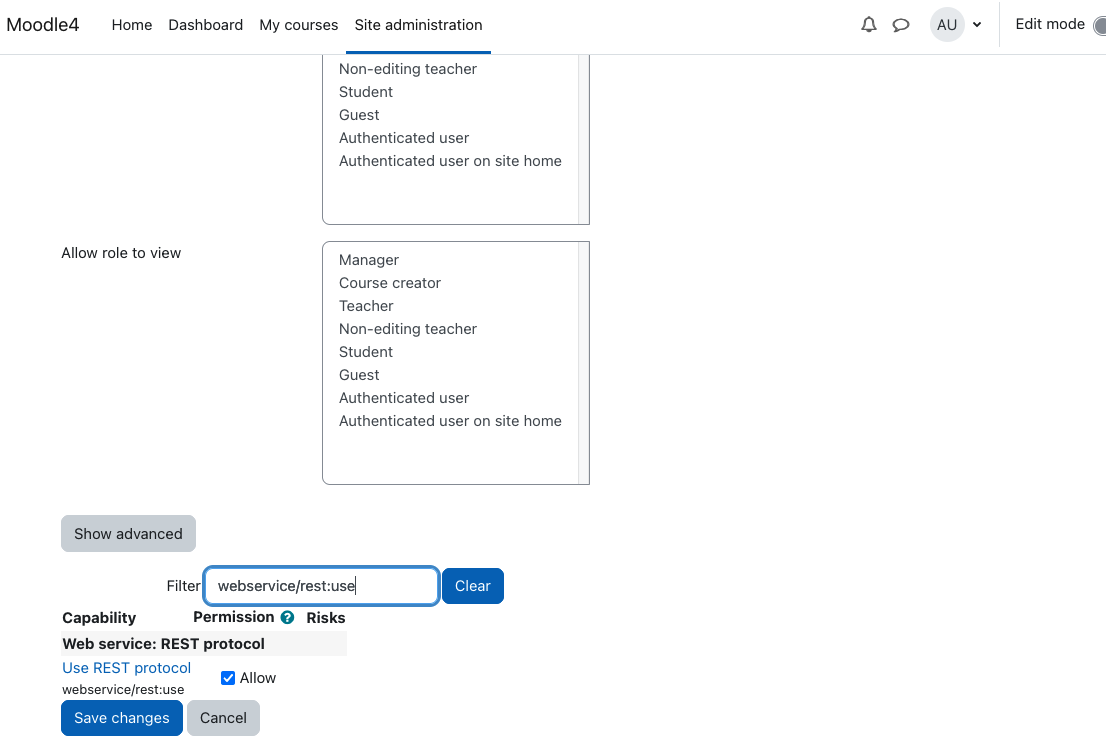The image size is (1106, 750).
Task: Go to the Home menu item
Action: [132, 25]
